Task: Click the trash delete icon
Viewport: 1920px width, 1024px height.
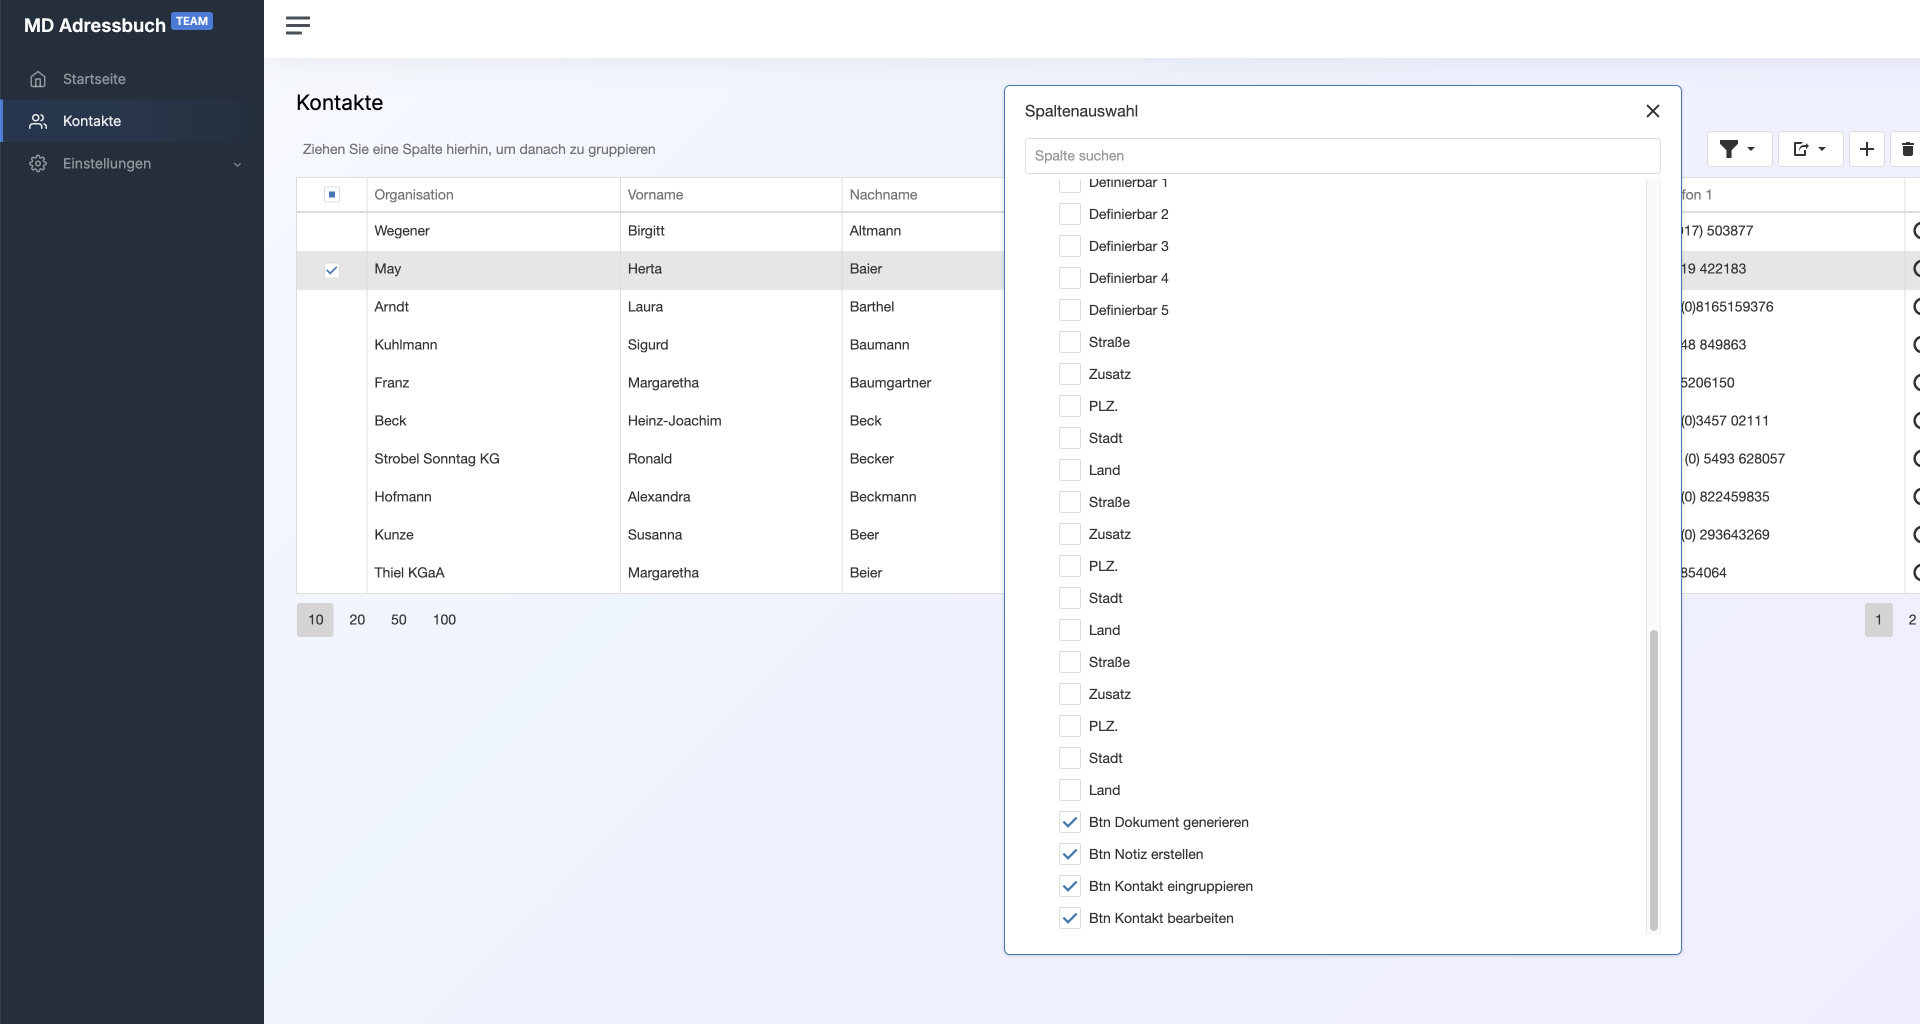Action: (1907, 149)
